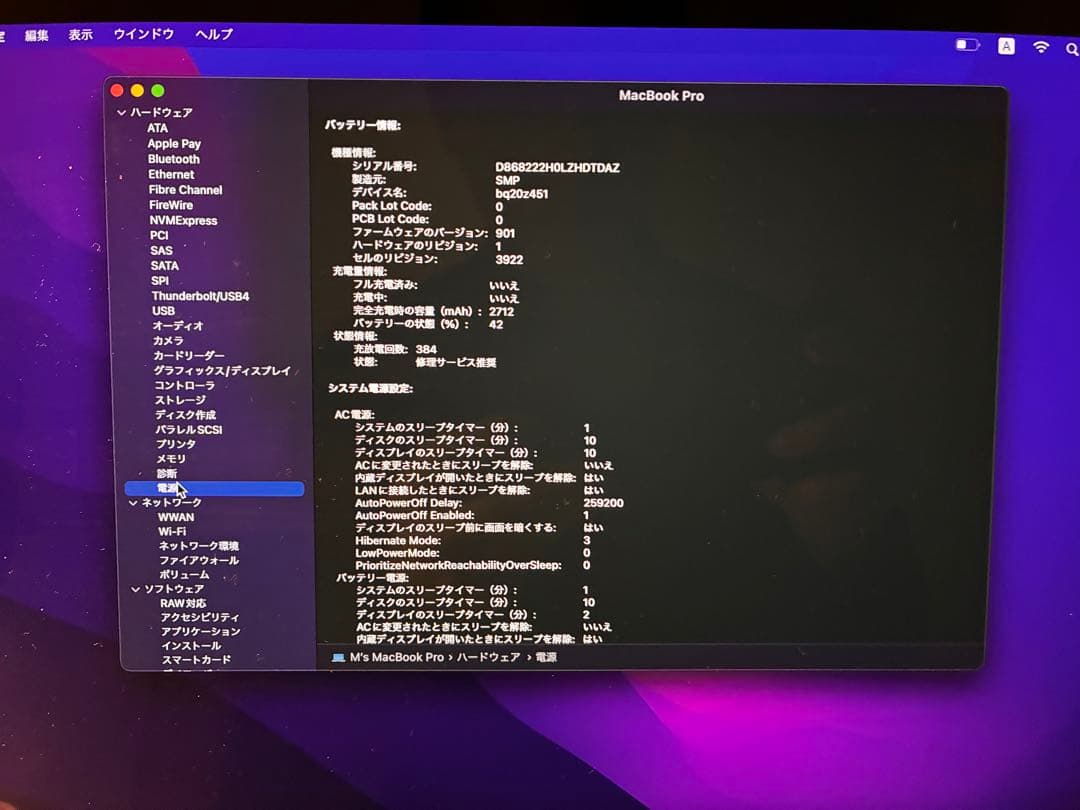Click the MacBook Pro computer icon in the path bar
The height and width of the screenshot is (810, 1080).
point(338,658)
